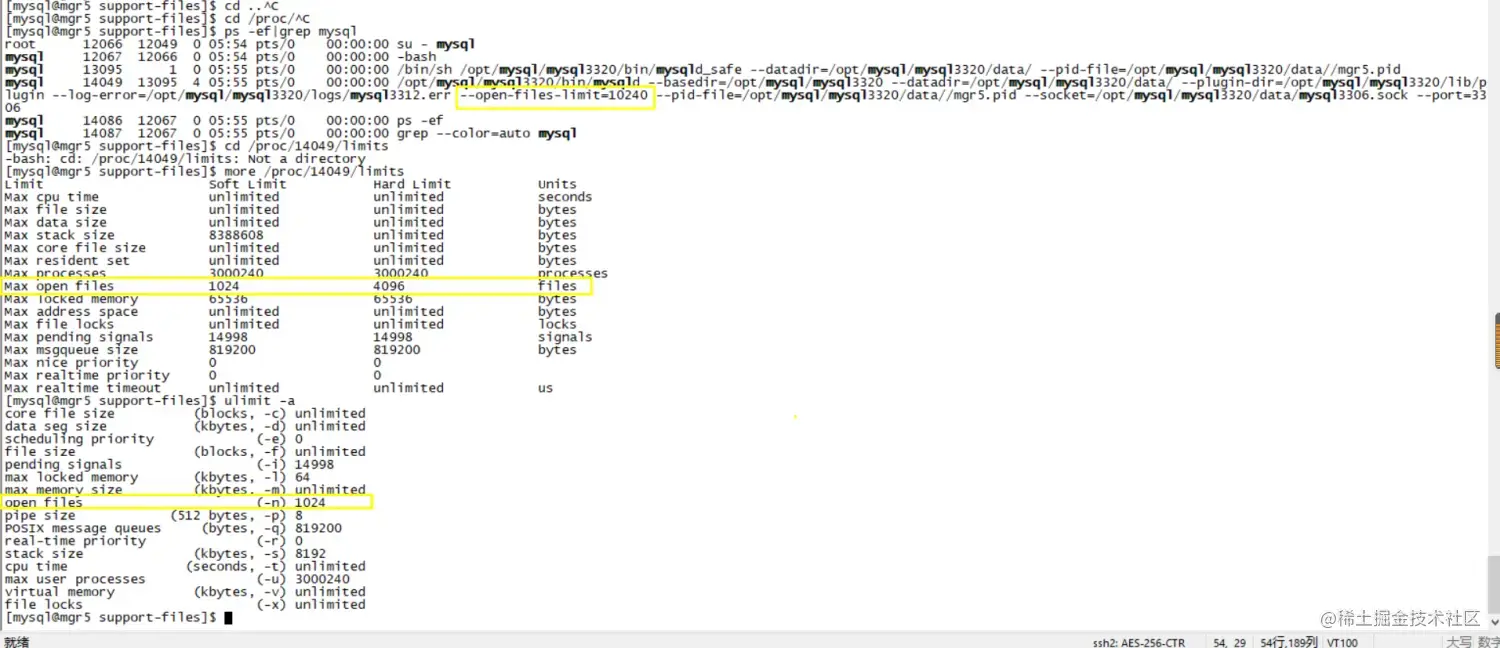Click the 'virtual memory' ulimit row
Screen dimensions: 1500x648
pos(185,592)
